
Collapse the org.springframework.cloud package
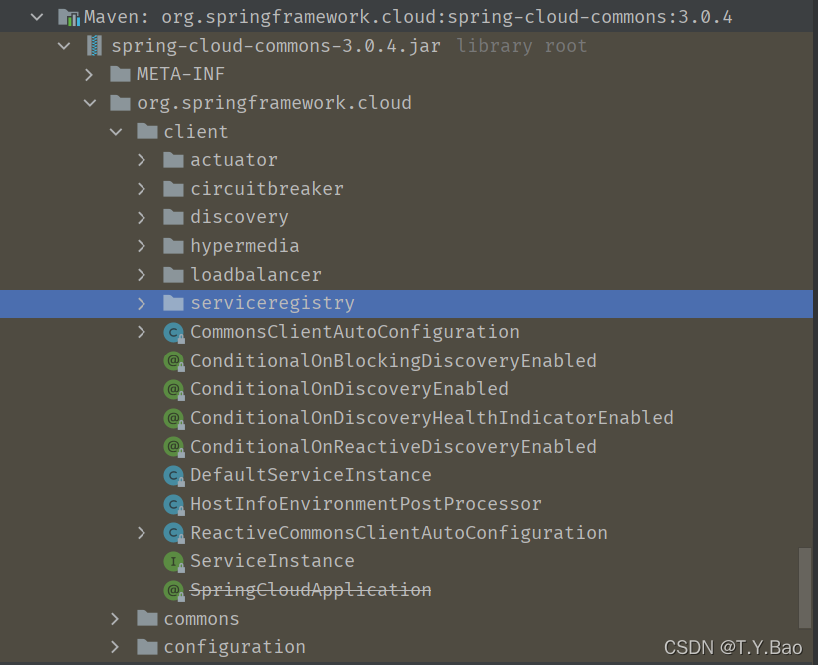[90, 103]
